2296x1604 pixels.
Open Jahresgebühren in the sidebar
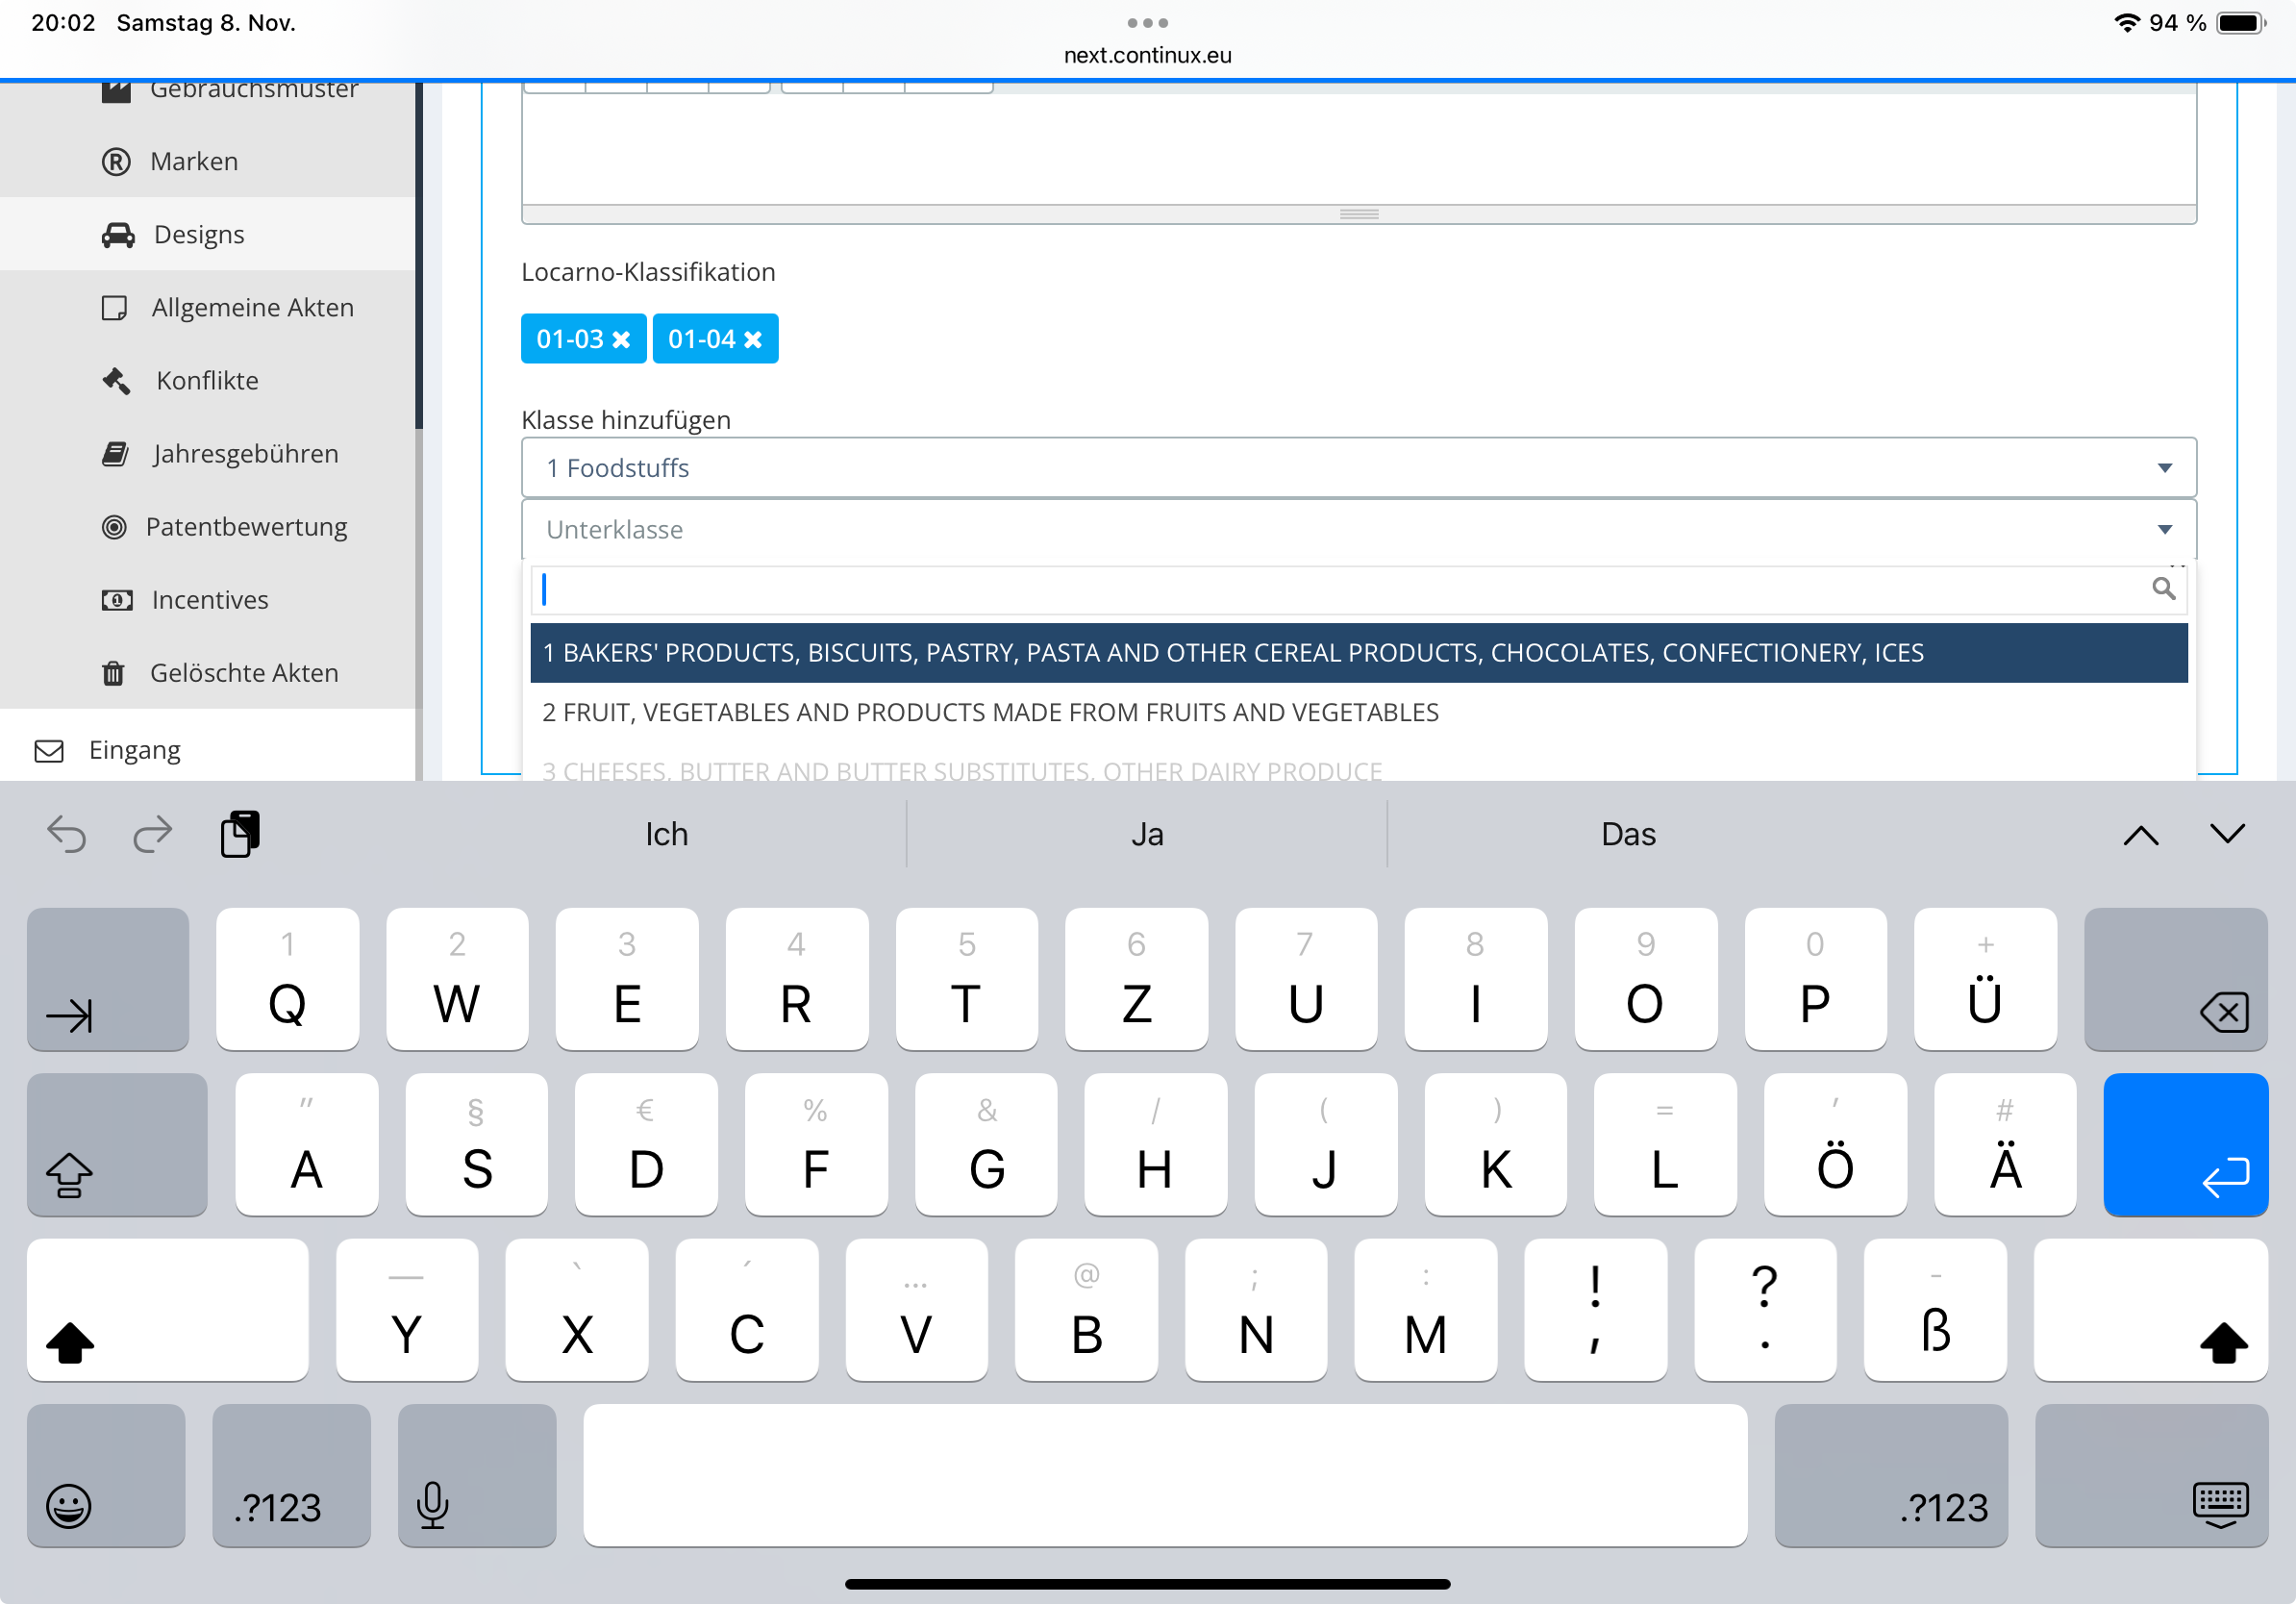pos(244,454)
